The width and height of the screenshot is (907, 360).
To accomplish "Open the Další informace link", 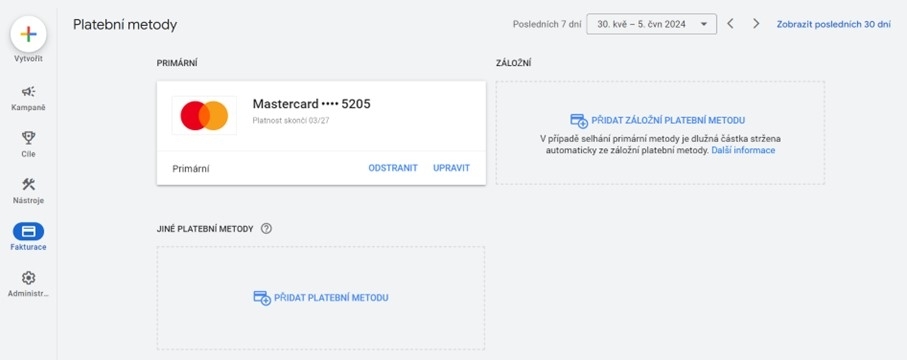I will click(743, 150).
